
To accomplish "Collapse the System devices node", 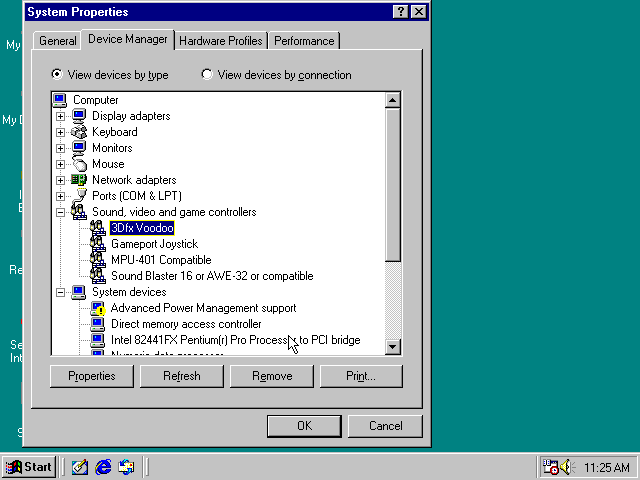I will pyautogui.click(x=60, y=292).
